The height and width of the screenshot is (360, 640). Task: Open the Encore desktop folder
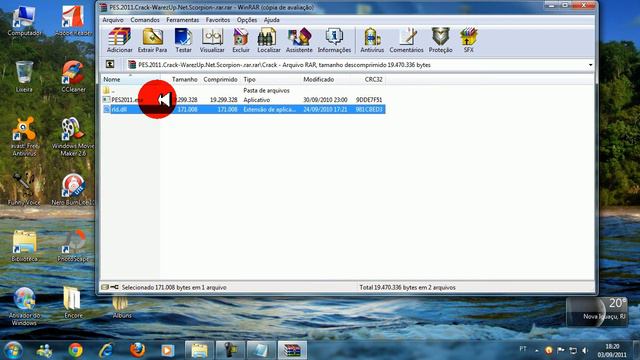coord(73,302)
